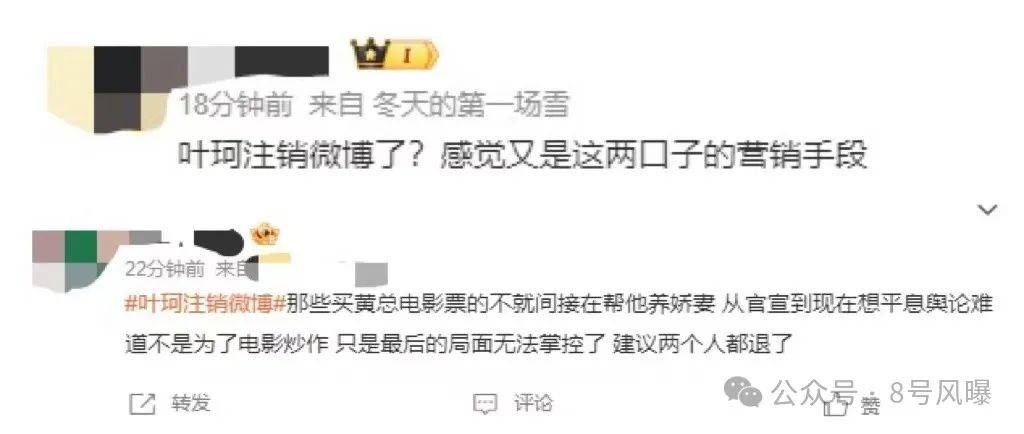Image resolution: width=1024 pixels, height=434 pixels.
Task: Click the repost arrow icon beside 转发
Action: coord(143,404)
